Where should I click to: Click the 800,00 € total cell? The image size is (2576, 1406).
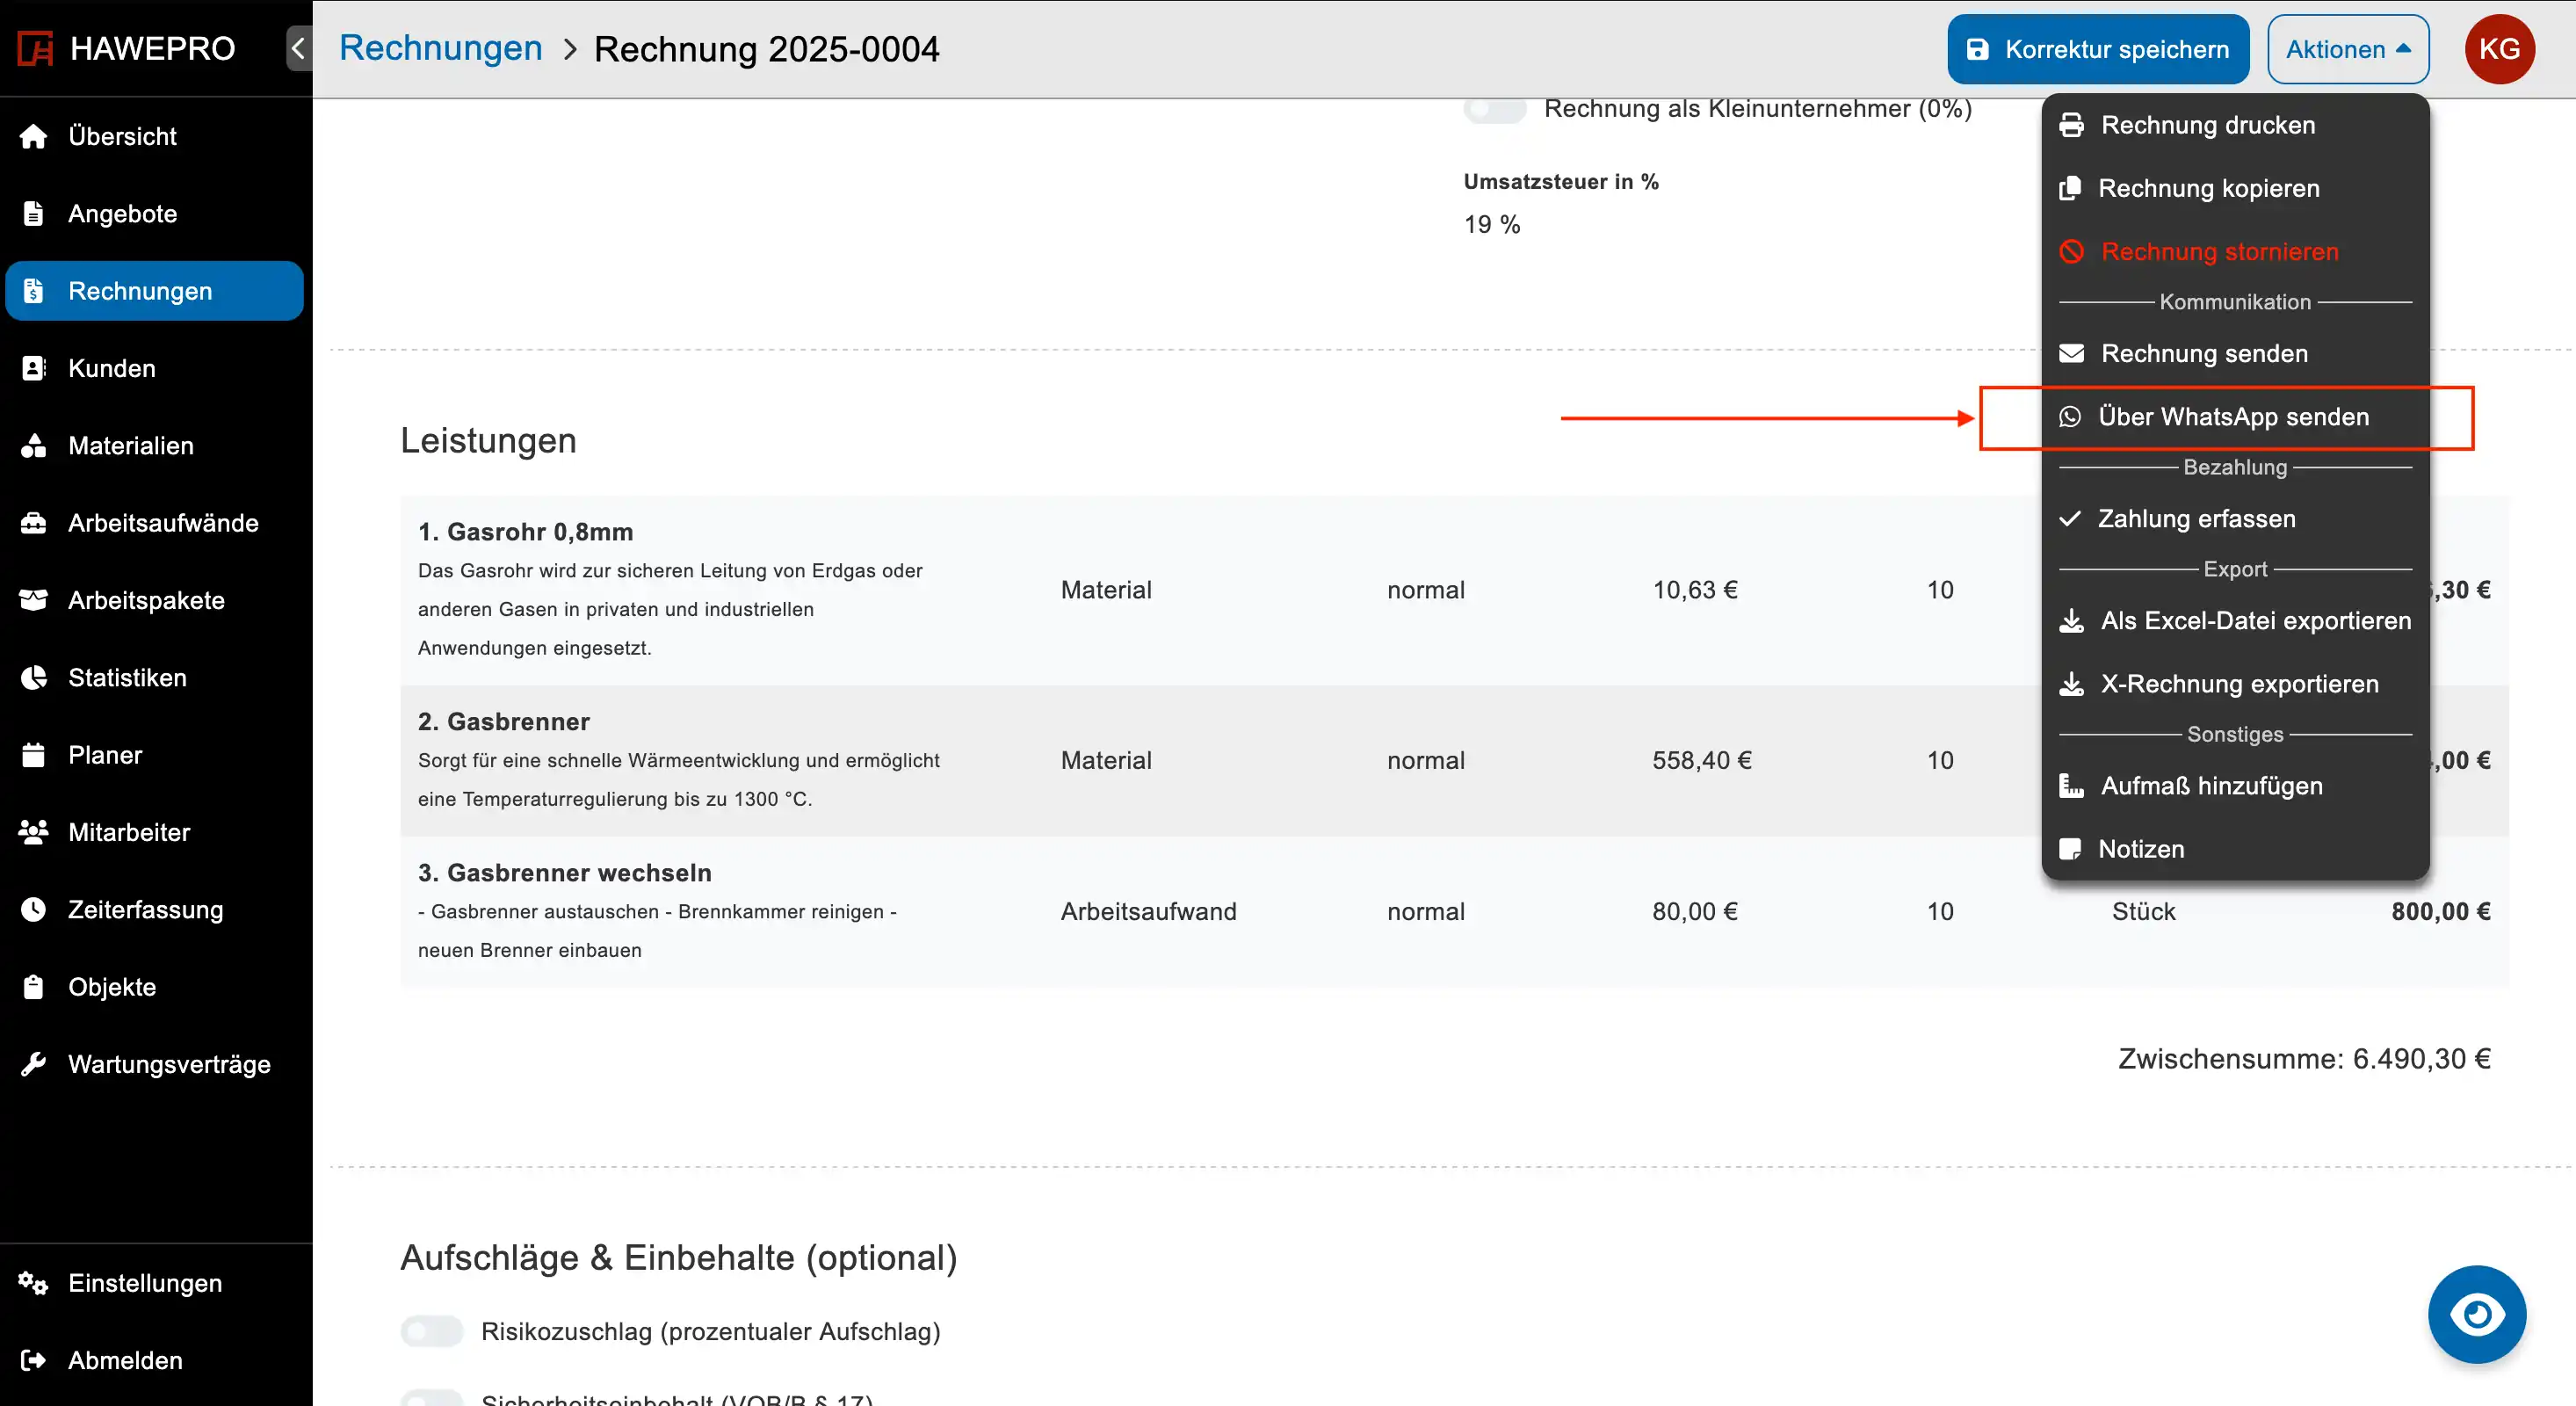tap(2441, 911)
